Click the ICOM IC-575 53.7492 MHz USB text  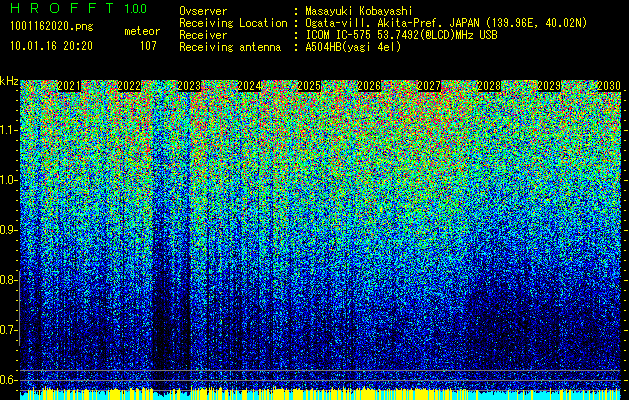[x=401, y=35]
